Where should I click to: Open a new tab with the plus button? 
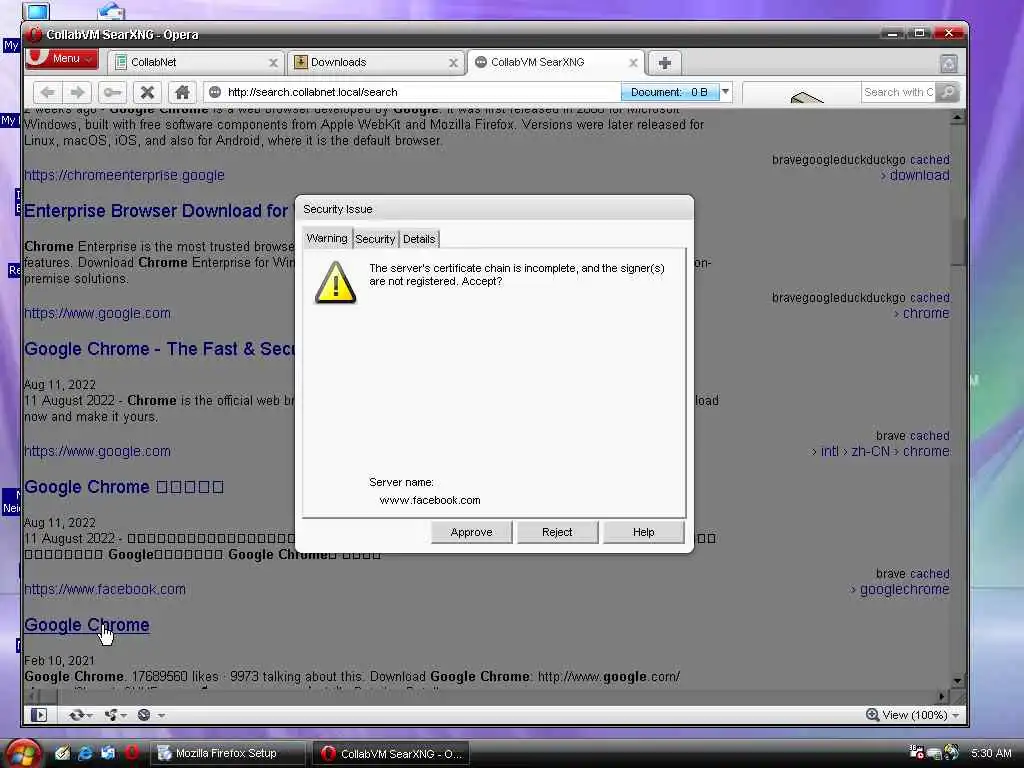pos(664,63)
